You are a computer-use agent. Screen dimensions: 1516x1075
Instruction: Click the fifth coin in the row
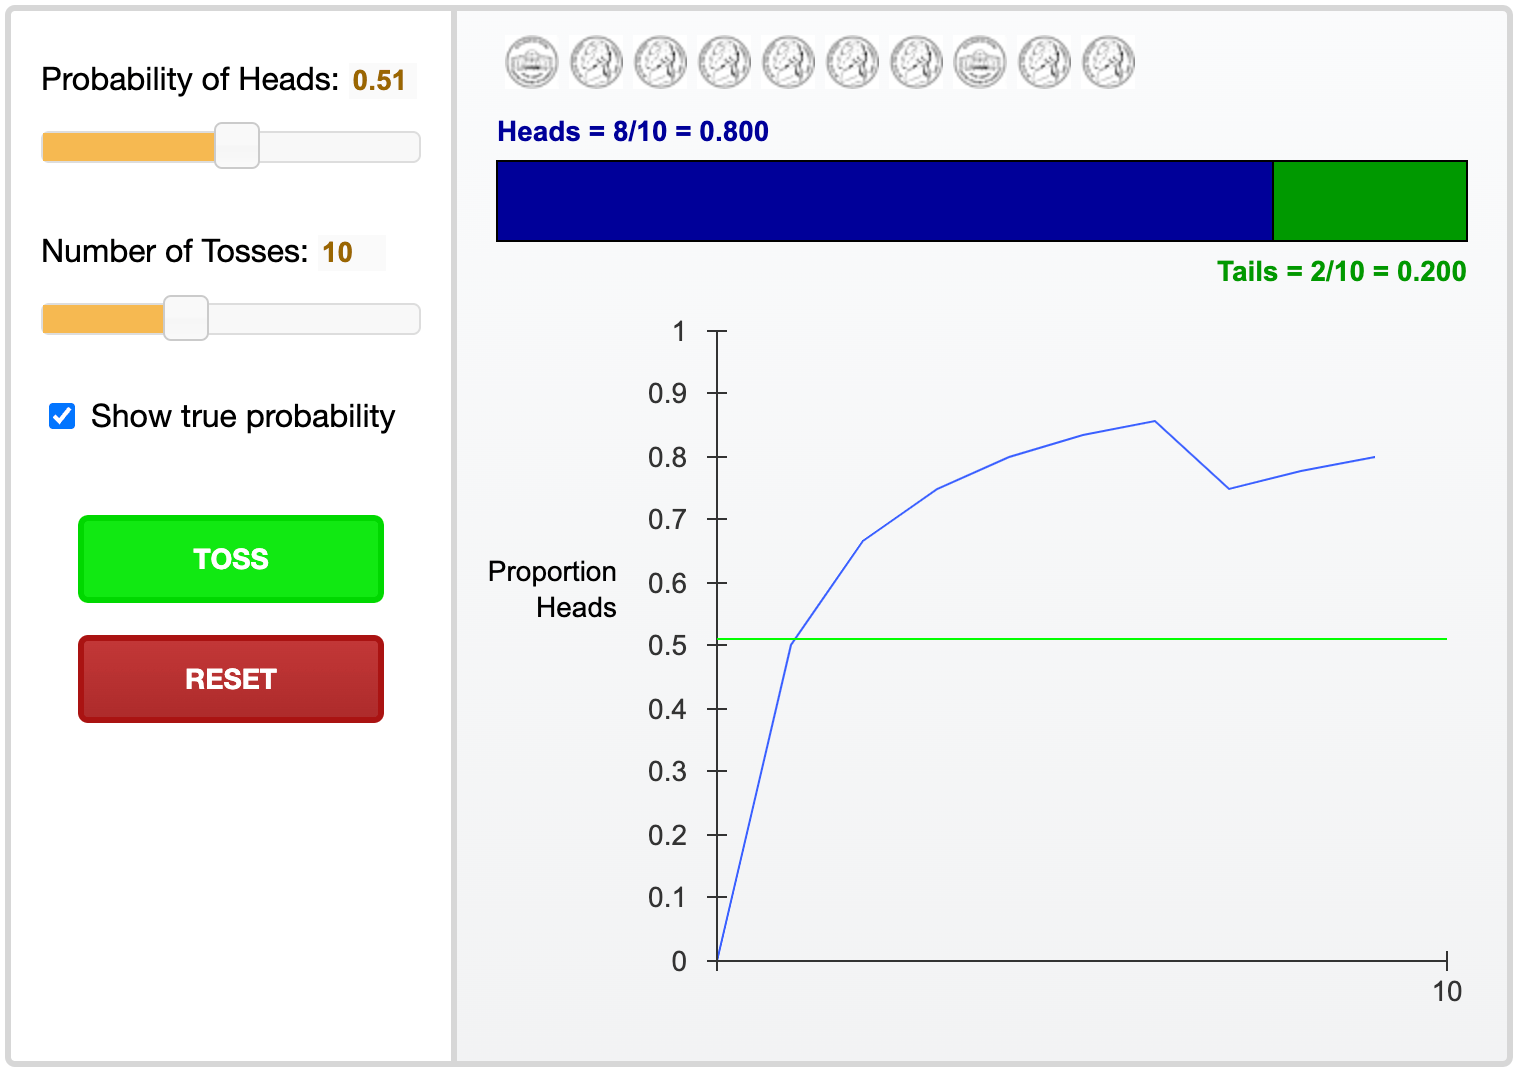788,62
